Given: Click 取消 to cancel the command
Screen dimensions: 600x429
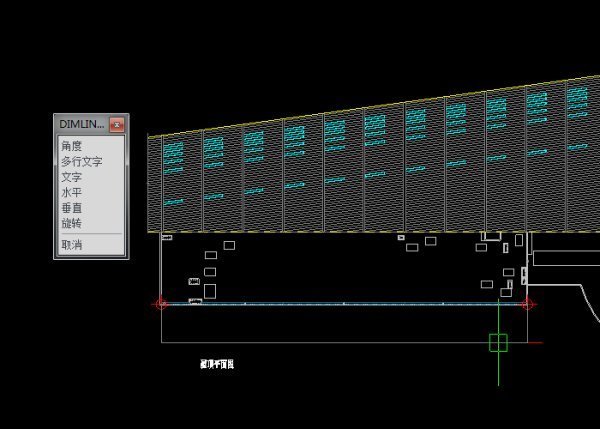Looking at the screenshot, I should point(71,244).
